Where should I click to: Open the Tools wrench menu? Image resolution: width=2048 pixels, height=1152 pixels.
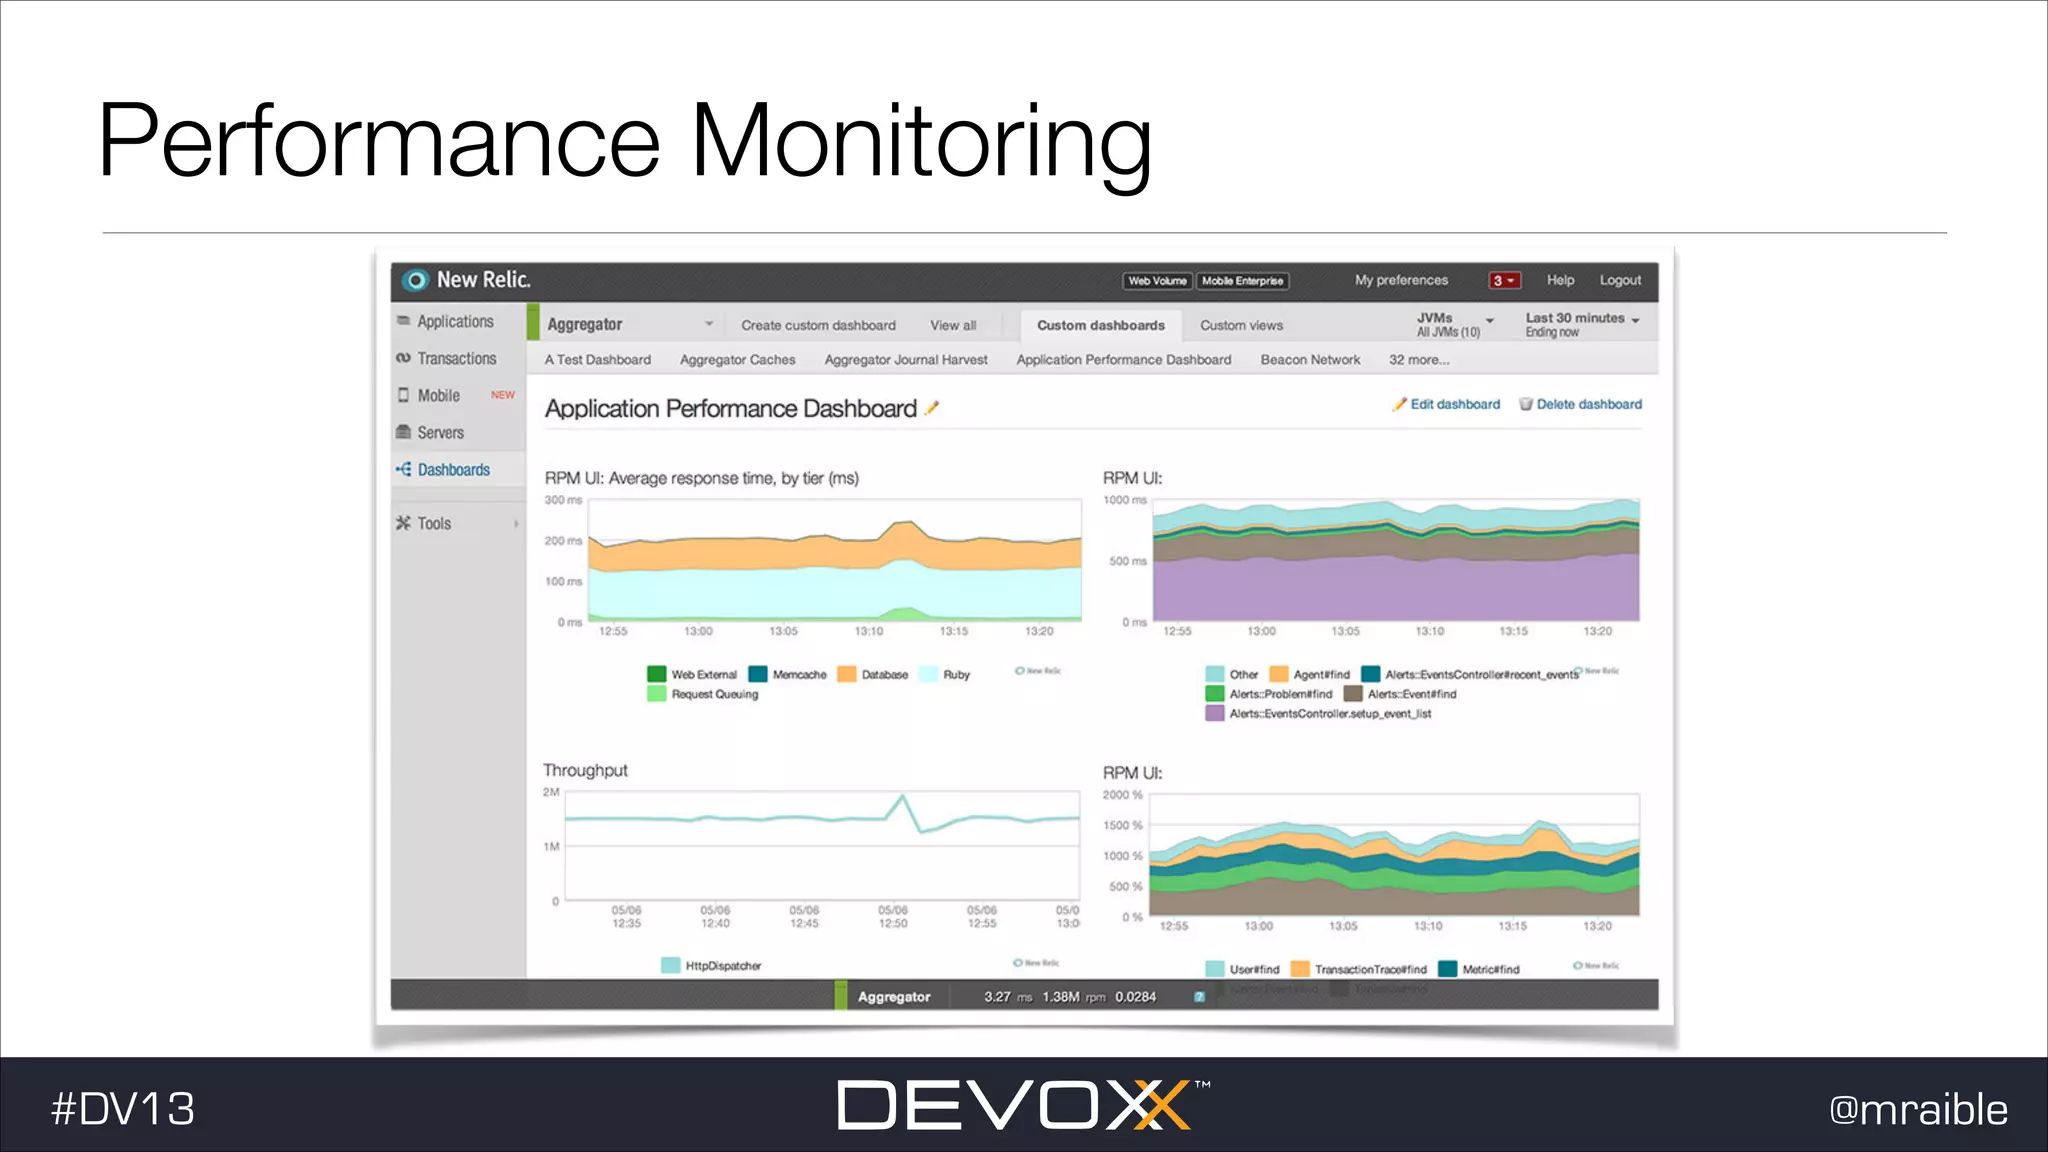pos(404,523)
